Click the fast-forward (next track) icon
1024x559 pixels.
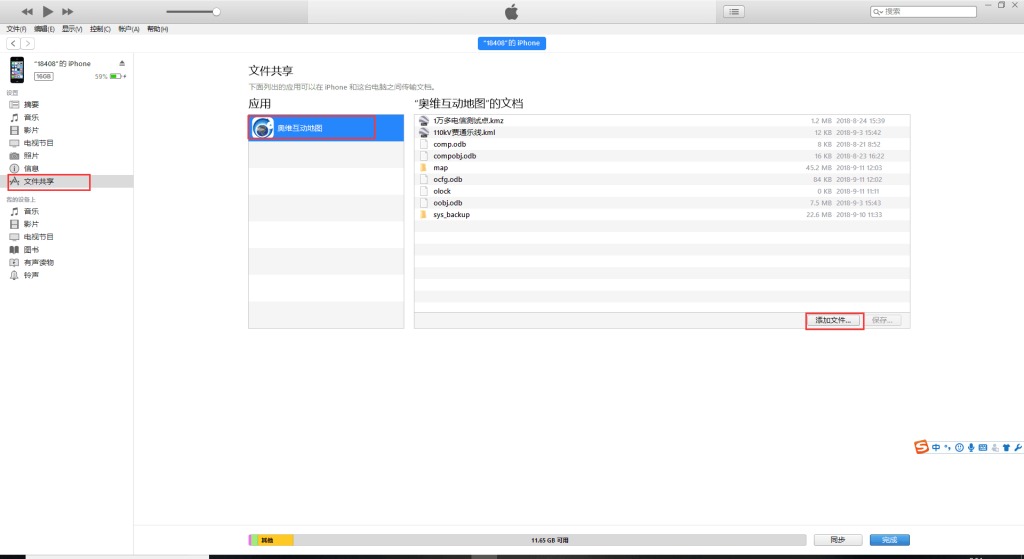pyautogui.click(x=68, y=11)
